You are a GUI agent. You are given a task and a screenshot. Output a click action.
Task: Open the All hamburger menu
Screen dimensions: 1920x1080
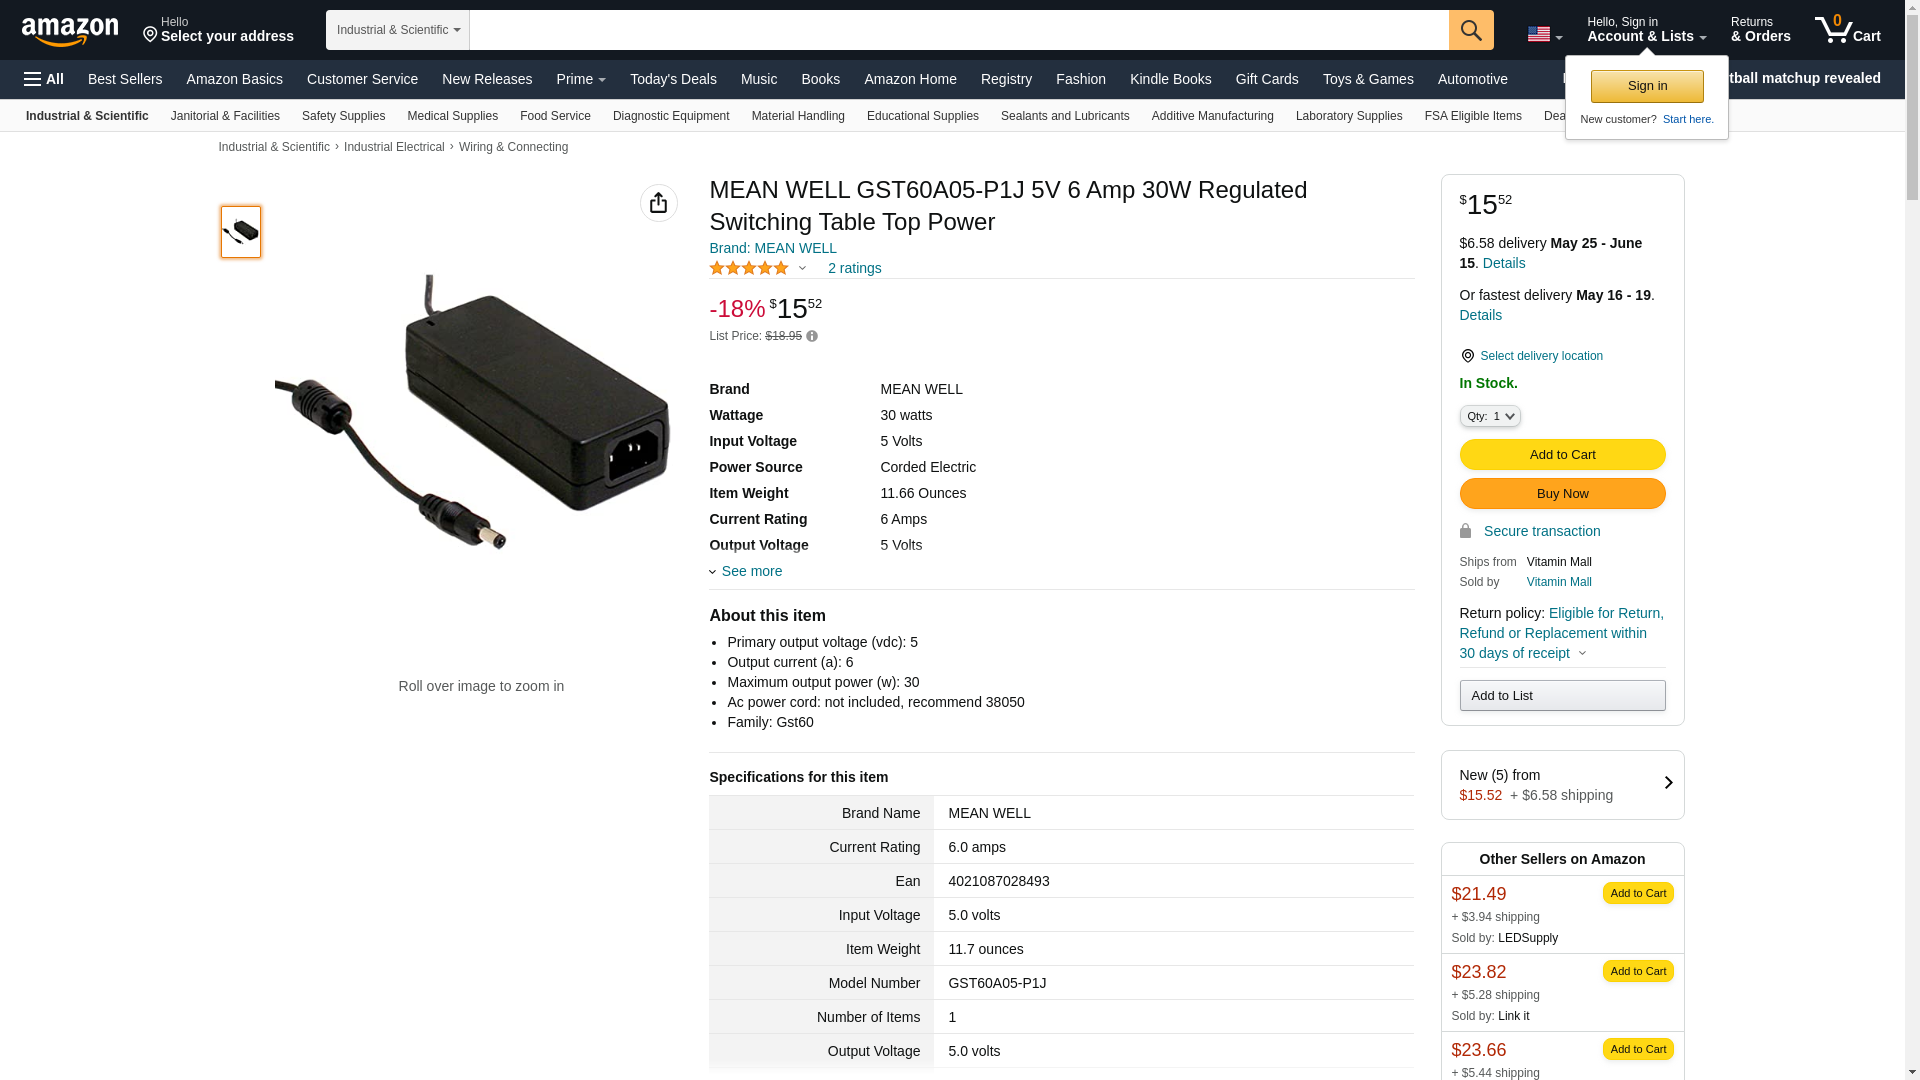pyautogui.click(x=44, y=79)
